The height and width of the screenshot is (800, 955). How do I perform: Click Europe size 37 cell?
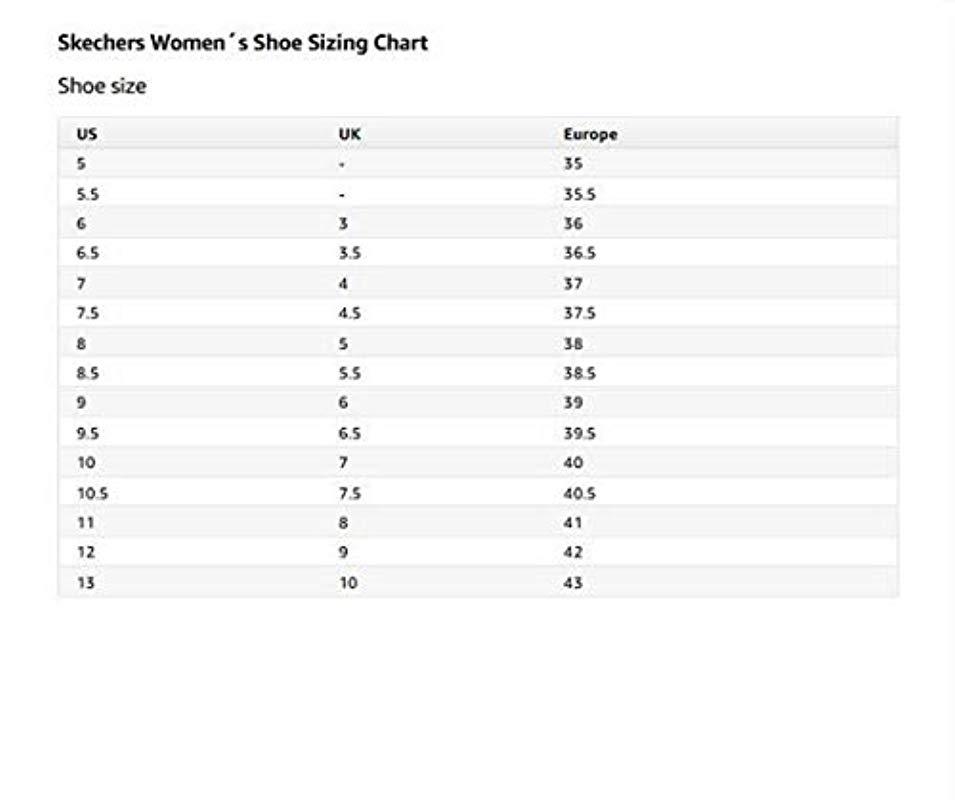(573, 283)
